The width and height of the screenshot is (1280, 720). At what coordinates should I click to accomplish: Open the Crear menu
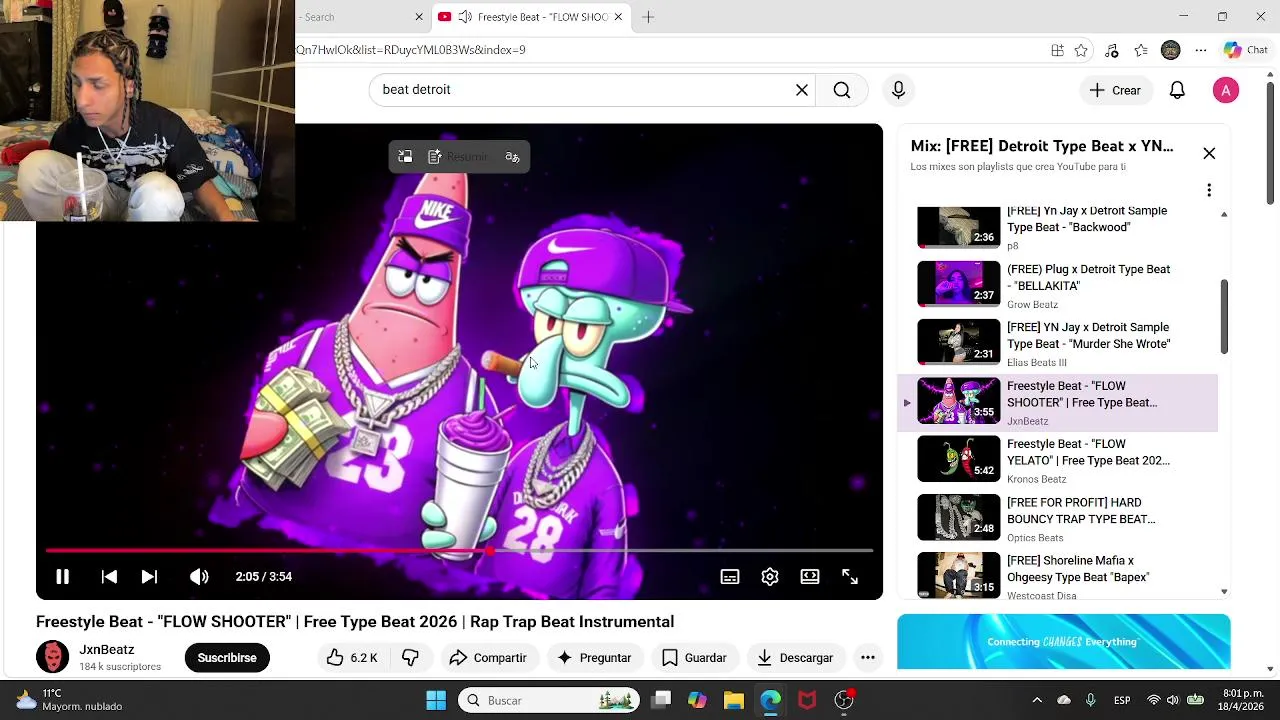pos(1115,90)
